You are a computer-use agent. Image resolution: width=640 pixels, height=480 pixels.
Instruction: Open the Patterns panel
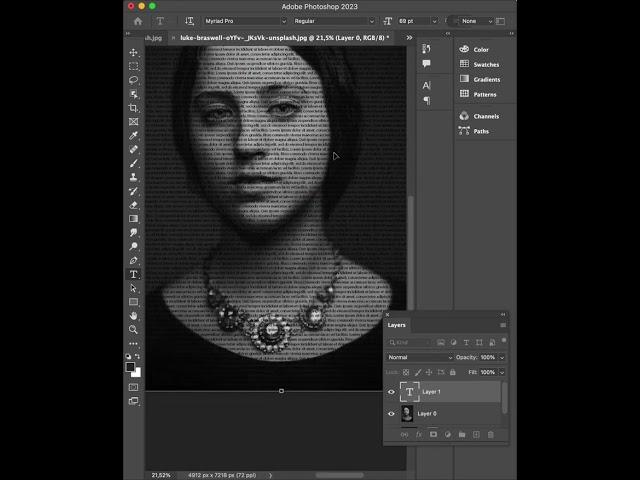pos(478,94)
